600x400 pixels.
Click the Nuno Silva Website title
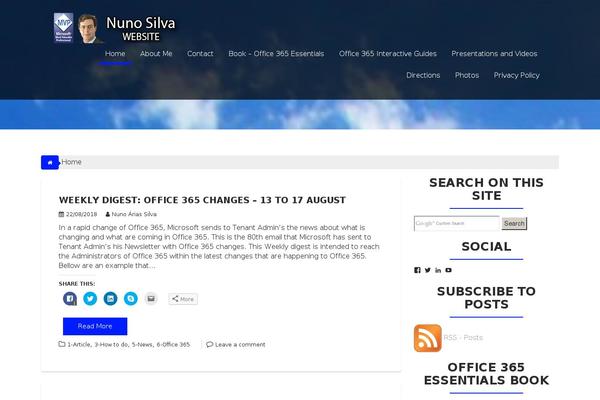pos(140,29)
